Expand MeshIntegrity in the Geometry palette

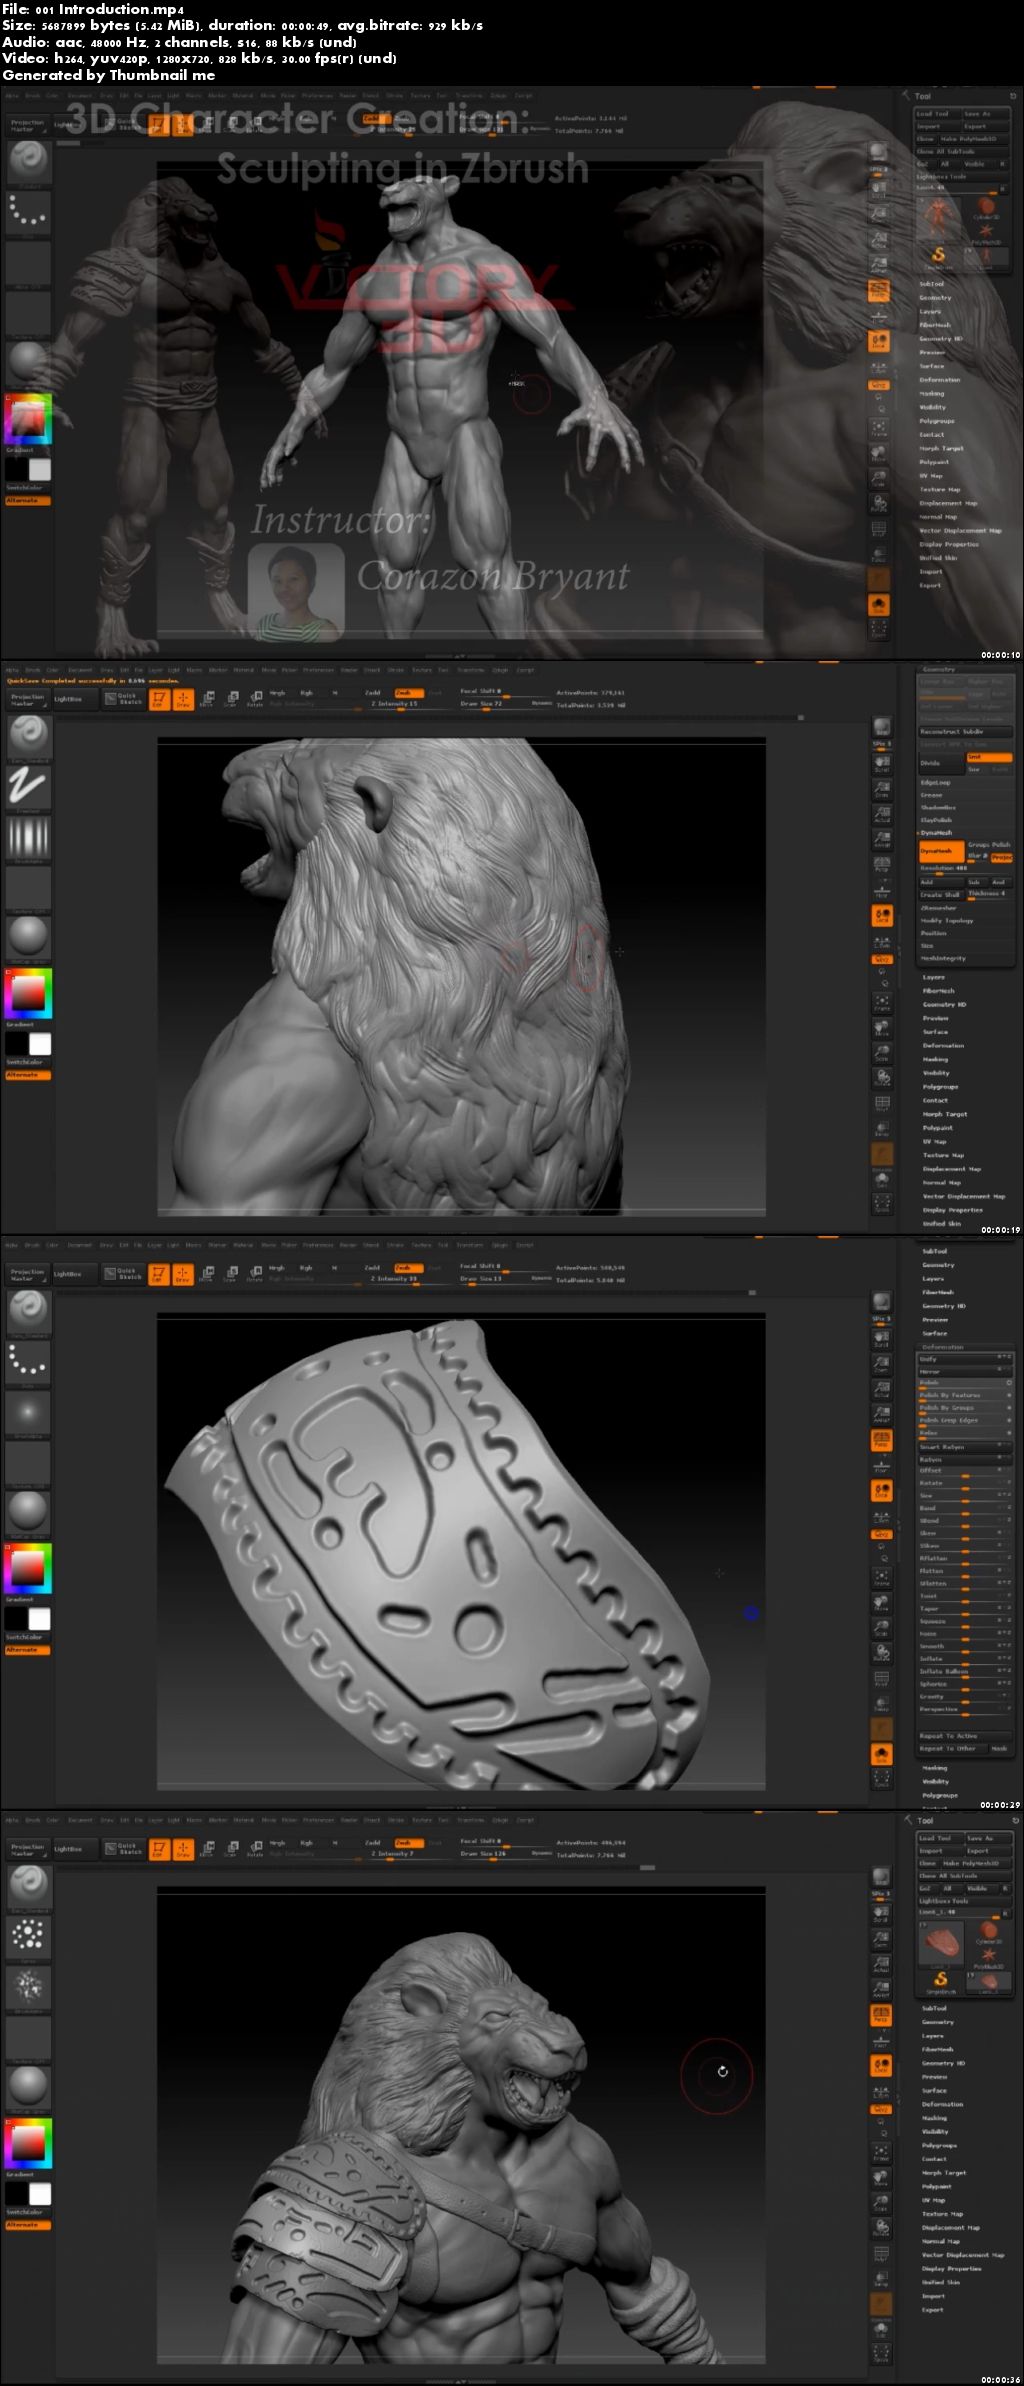[x=943, y=958]
